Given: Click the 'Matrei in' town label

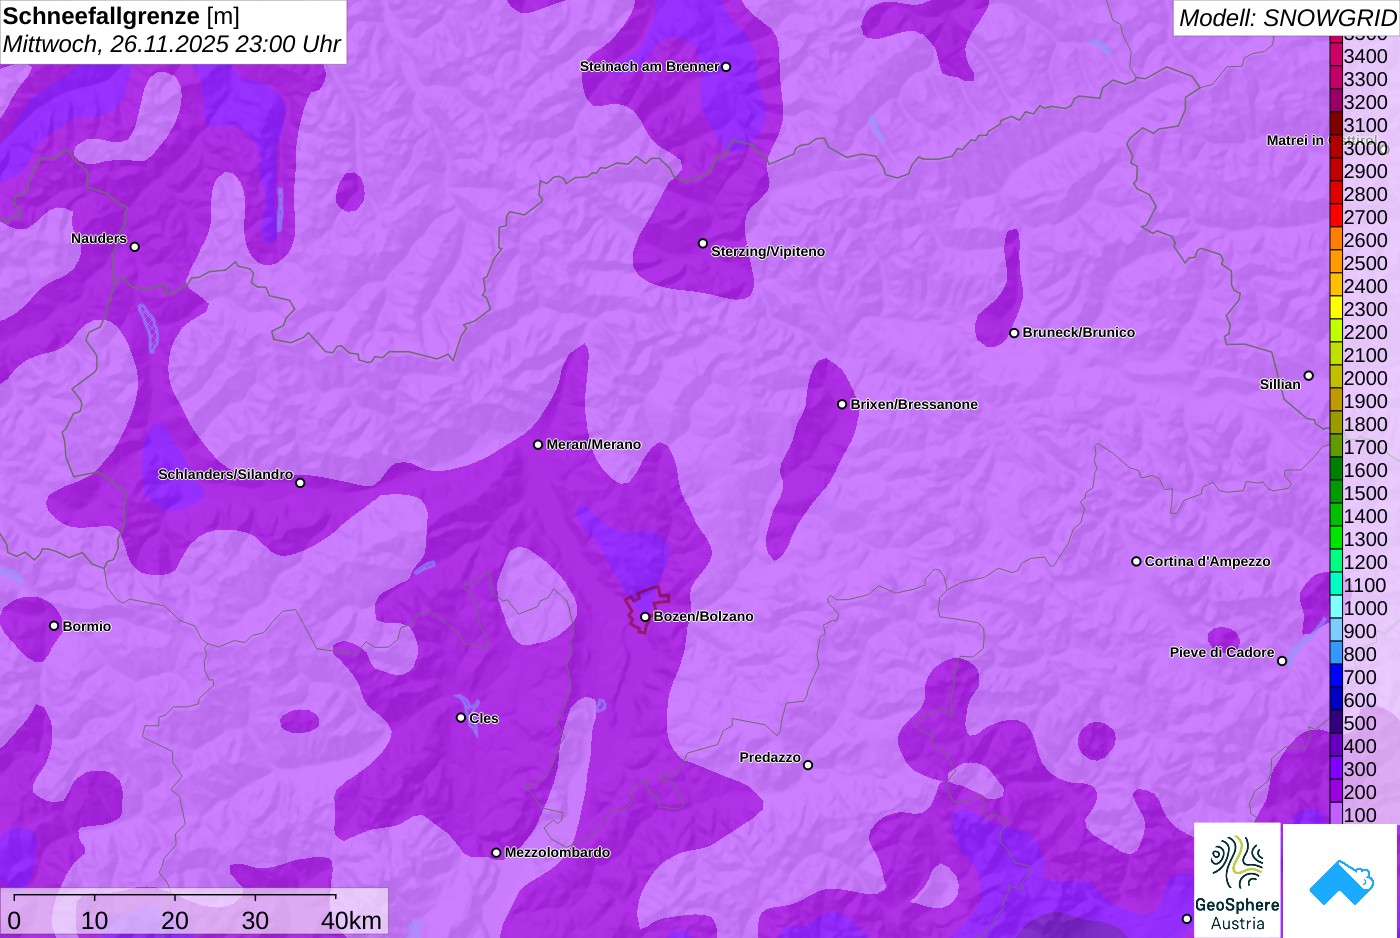Looking at the screenshot, I should point(1295,140).
